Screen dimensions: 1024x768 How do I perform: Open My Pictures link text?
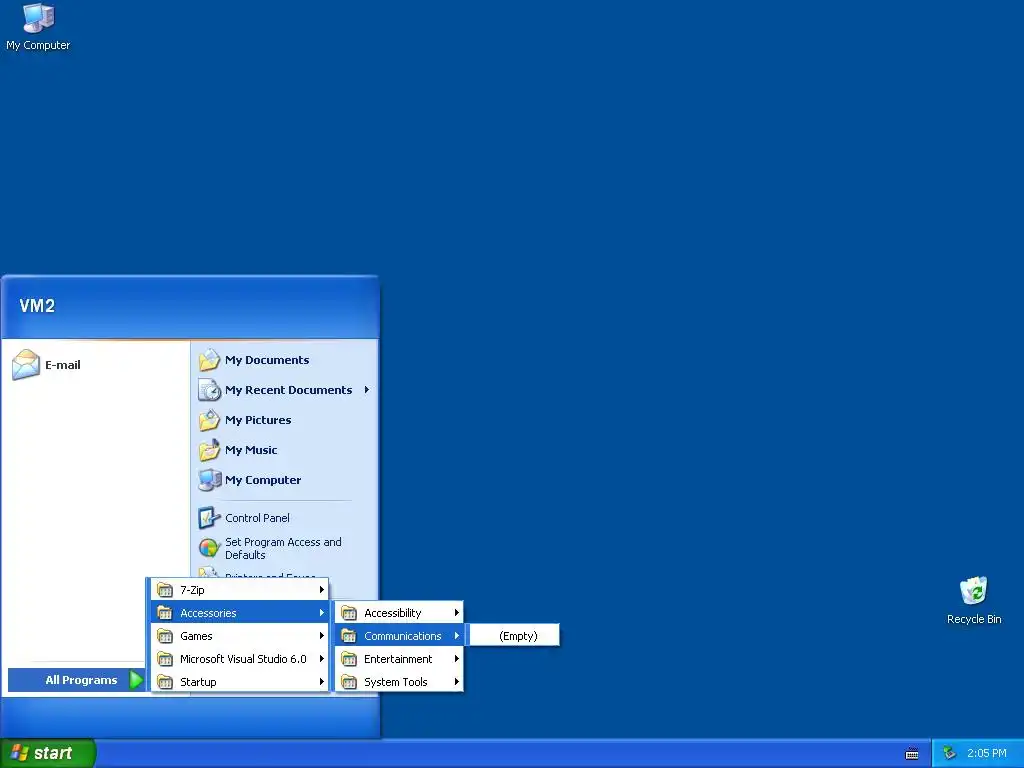coord(258,420)
